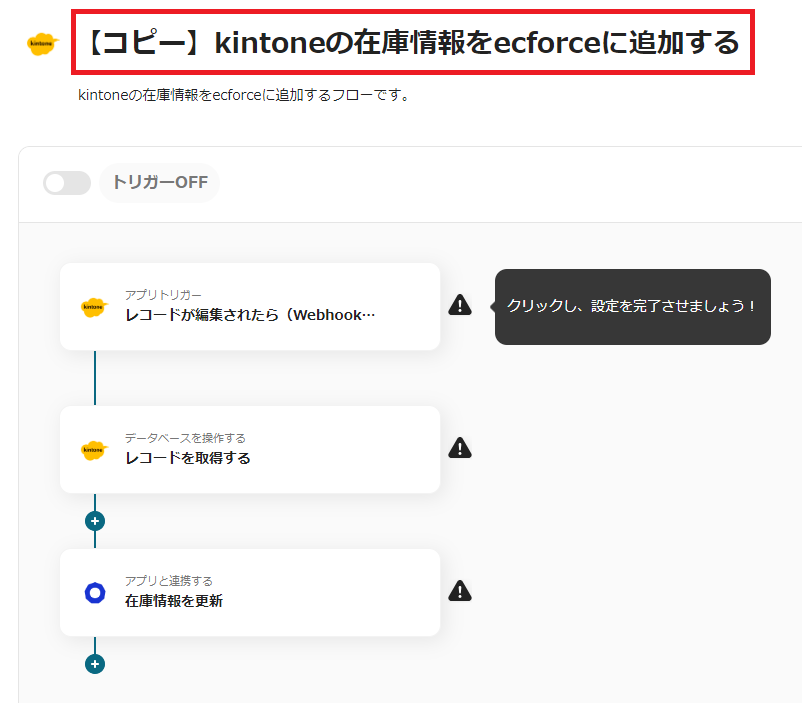Click the plus icon between the two middle steps

[93, 521]
